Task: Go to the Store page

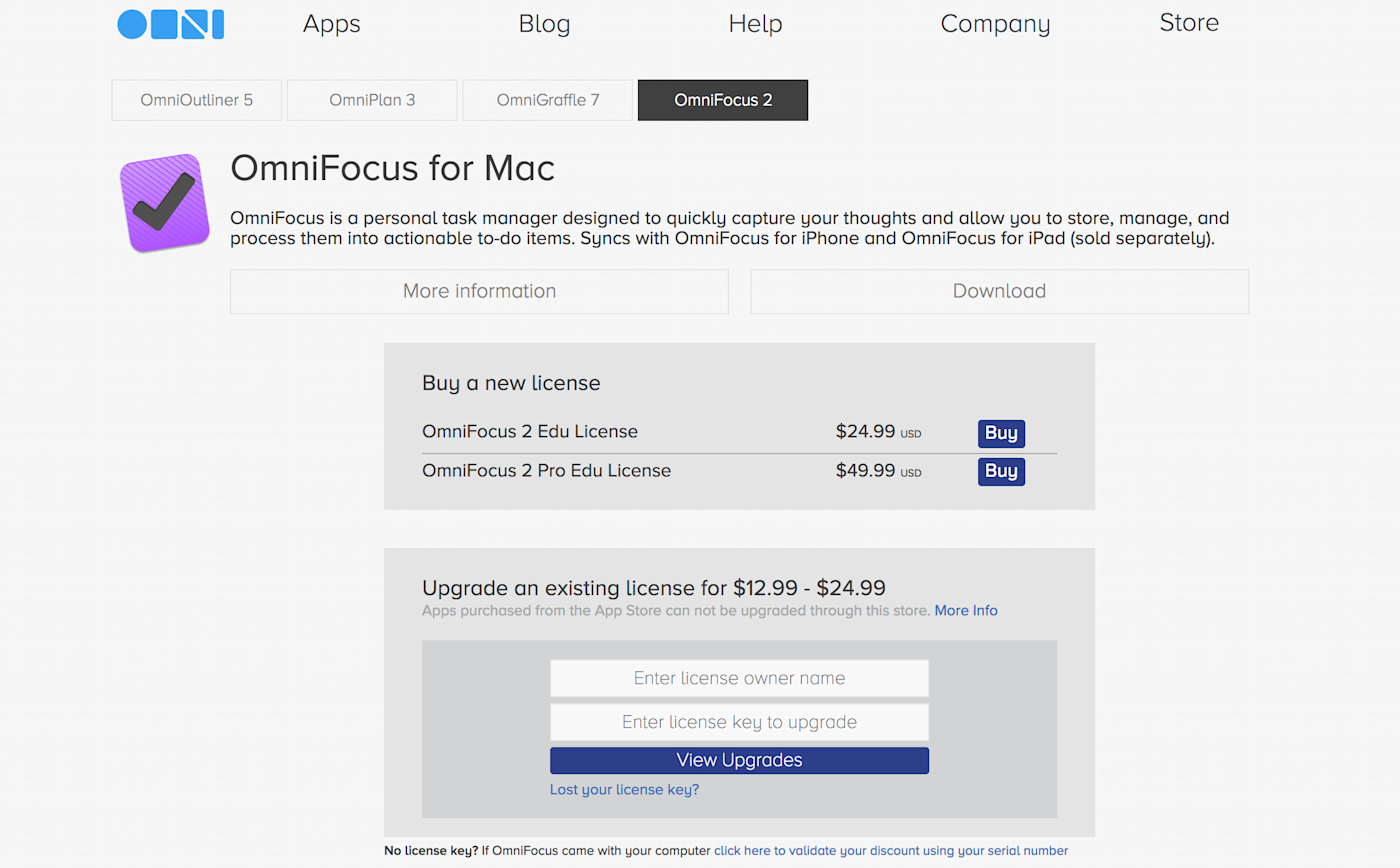Action: pyautogui.click(x=1189, y=23)
